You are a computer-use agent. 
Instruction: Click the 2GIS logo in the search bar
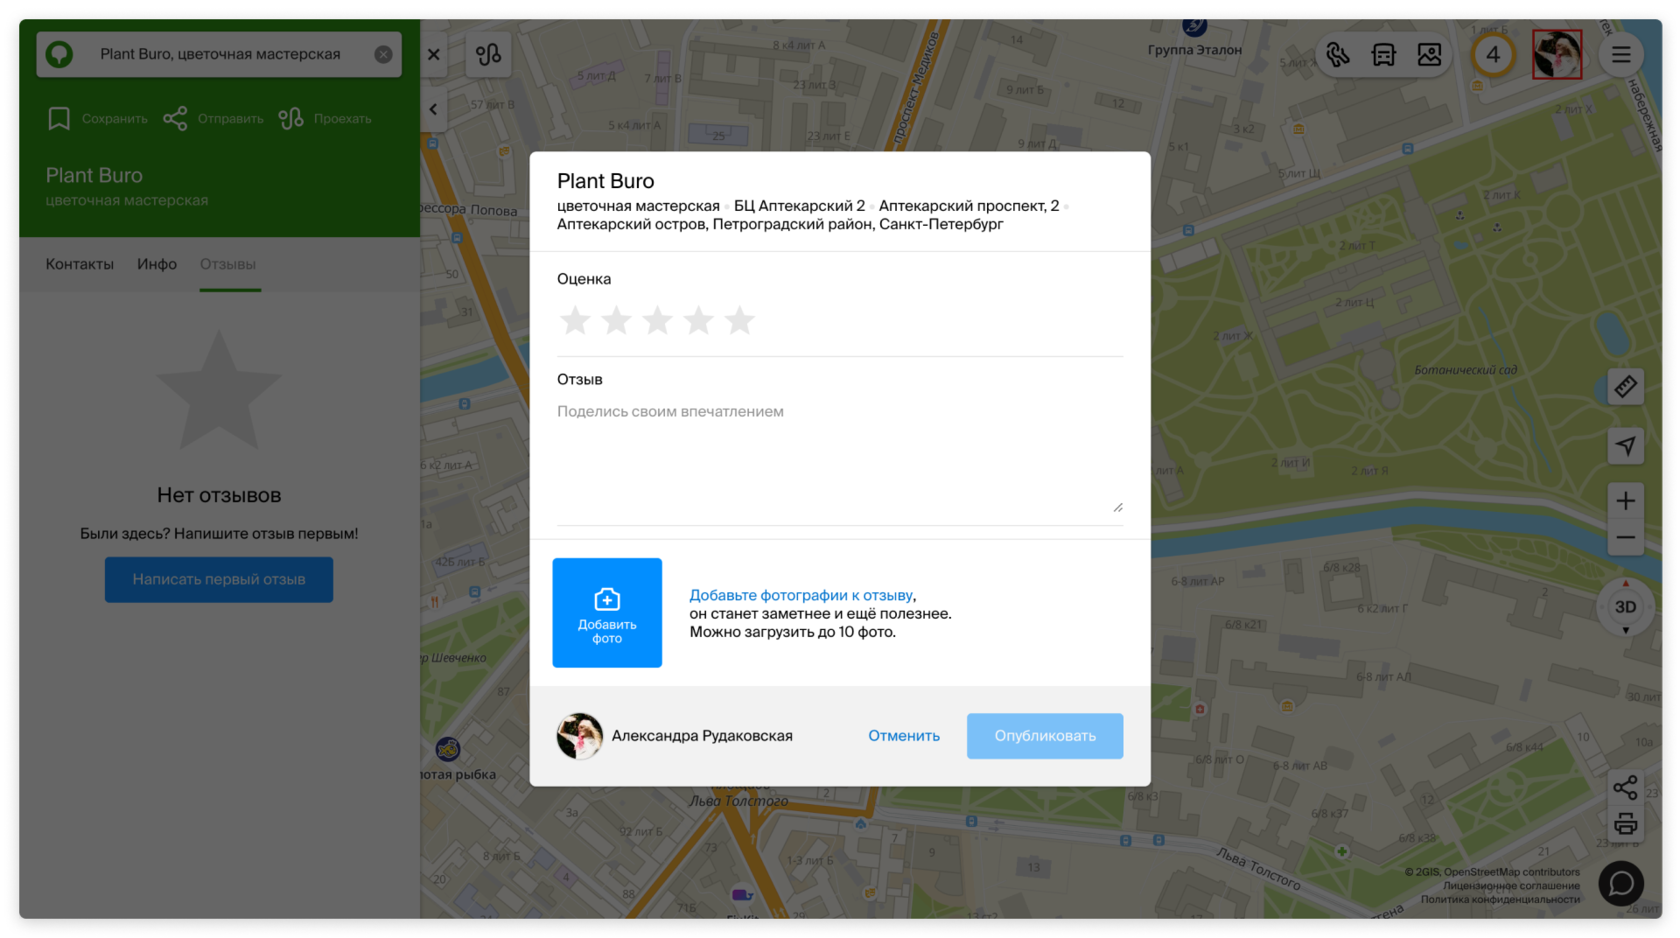click(60, 54)
